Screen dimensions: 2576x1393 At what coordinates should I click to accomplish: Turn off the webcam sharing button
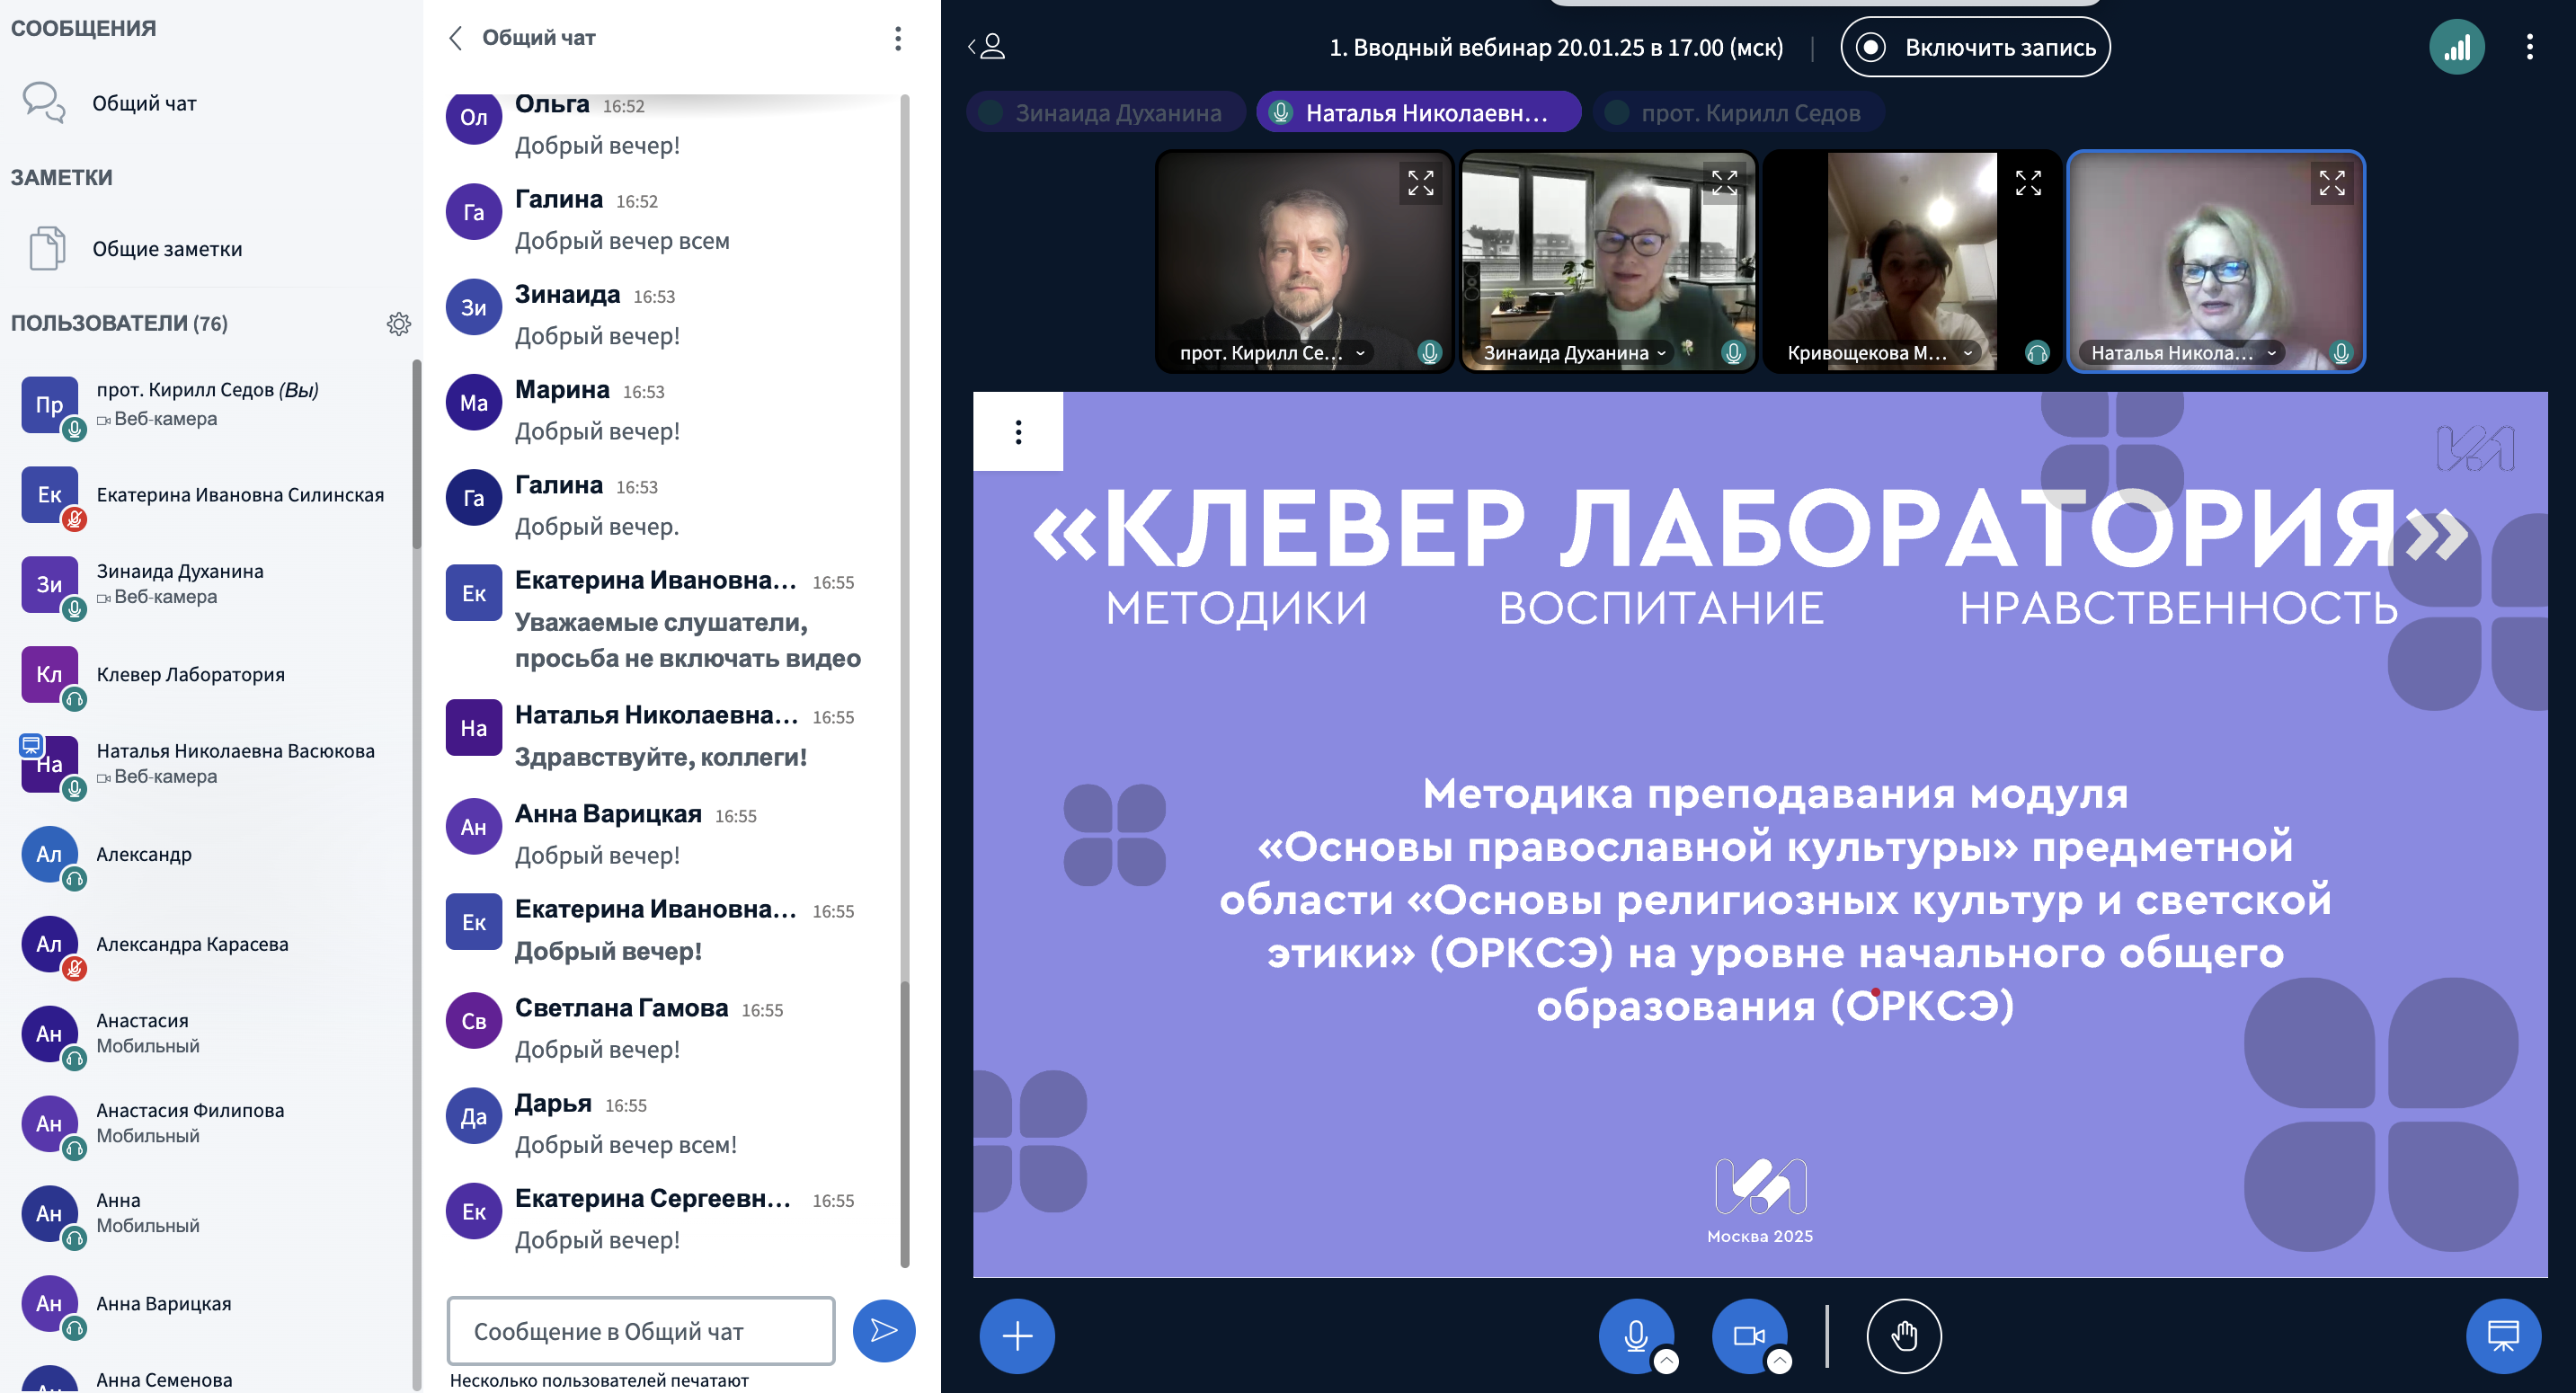click(1748, 1335)
